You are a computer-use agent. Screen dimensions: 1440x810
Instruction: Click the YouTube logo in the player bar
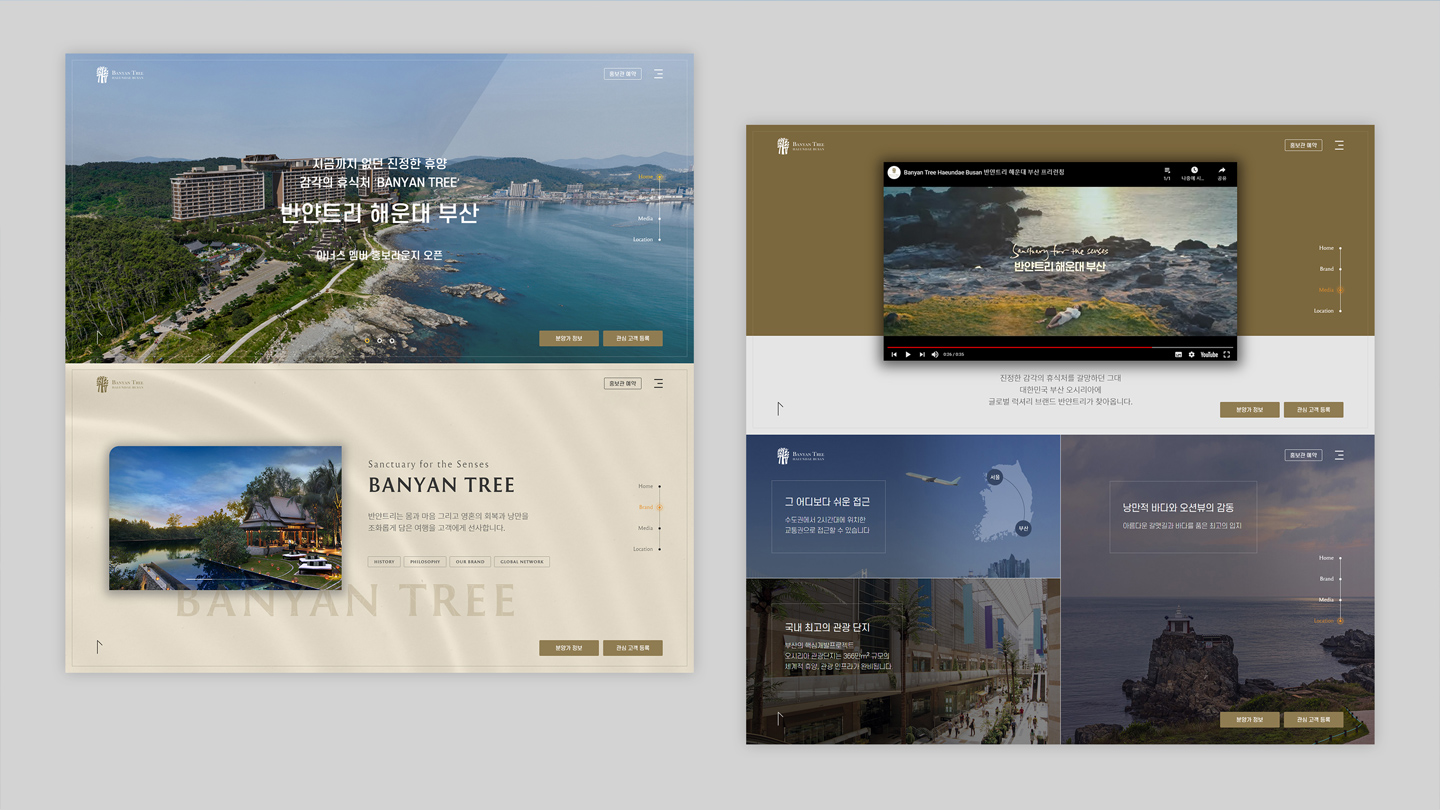pyautogui.click(x=1208, y=354)
